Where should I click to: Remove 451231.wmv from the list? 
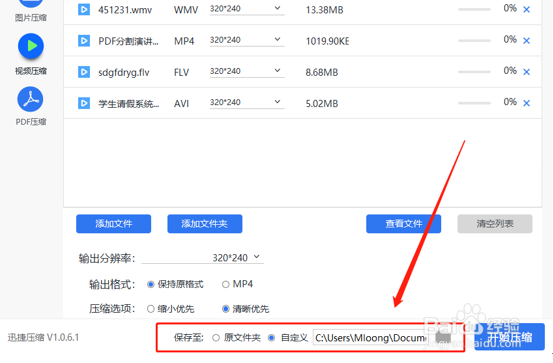(x=527, y=10)
